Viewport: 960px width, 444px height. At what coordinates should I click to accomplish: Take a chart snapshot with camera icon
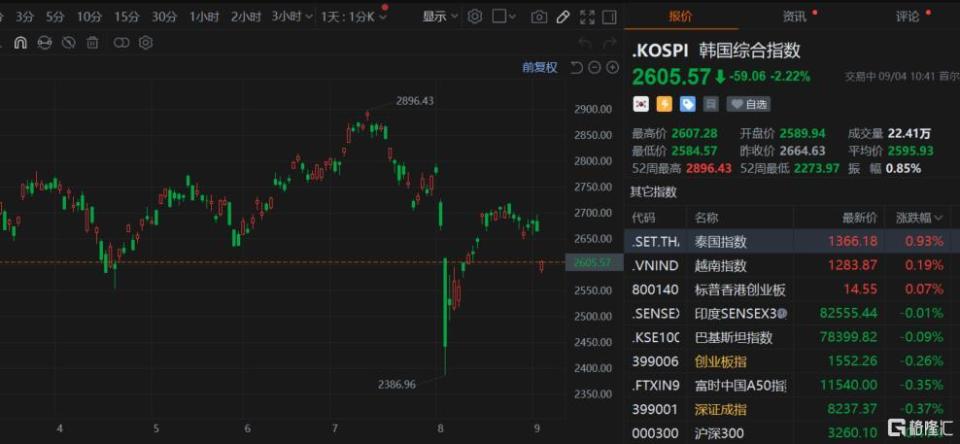[539, 17]
